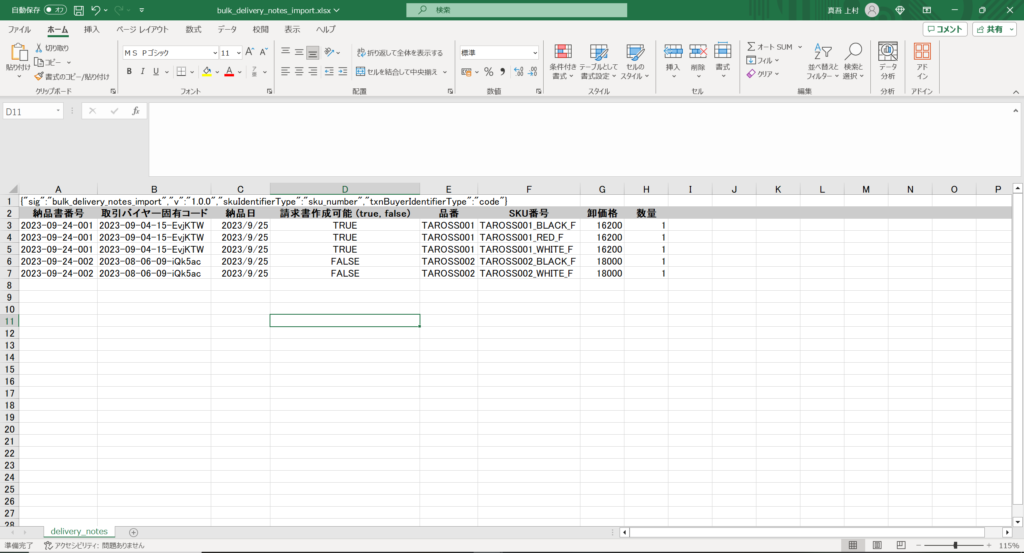Toggle Italic formatting
The image size is (1024, 553).
[x=142, y=72]
